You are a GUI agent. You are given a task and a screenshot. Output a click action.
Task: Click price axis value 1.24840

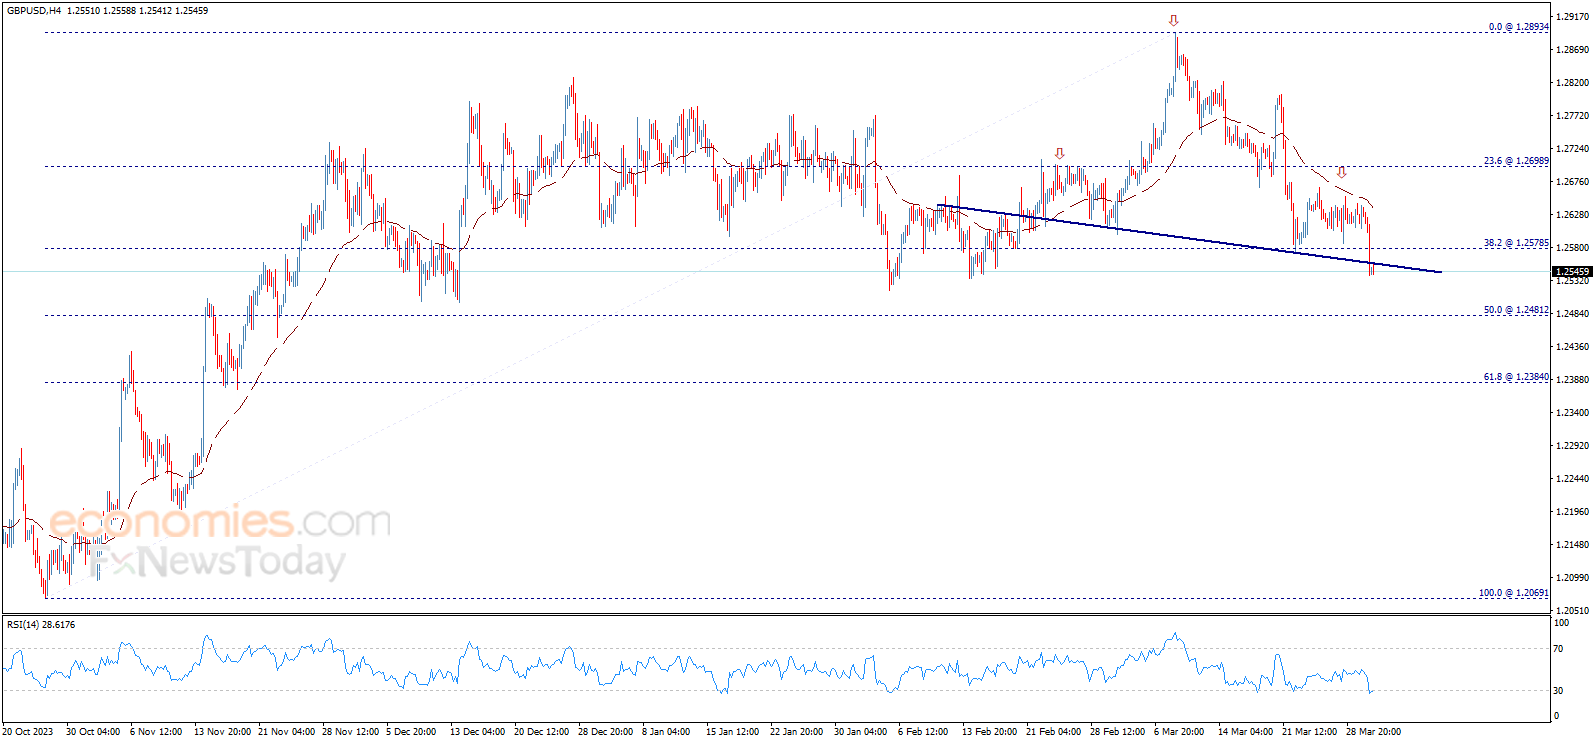[x=1574, y=314]
